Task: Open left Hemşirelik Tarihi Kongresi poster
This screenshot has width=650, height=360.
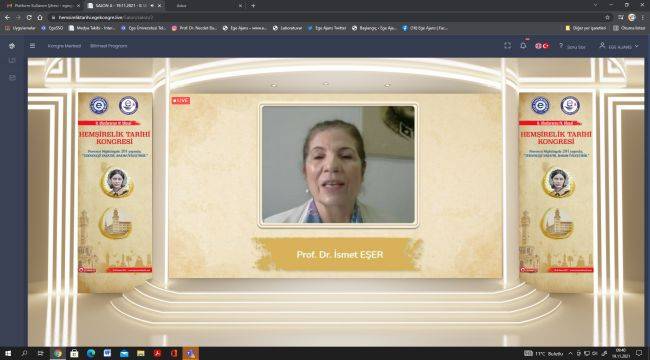Action: click(115, 193)
